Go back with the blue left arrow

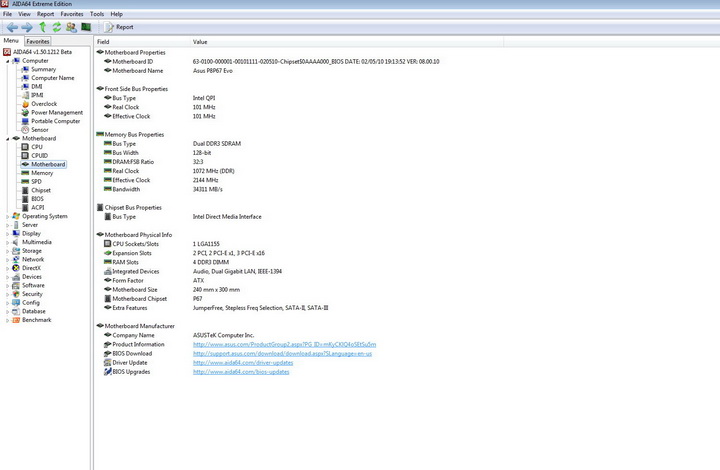pyautogui.click(x=12, y=27)
